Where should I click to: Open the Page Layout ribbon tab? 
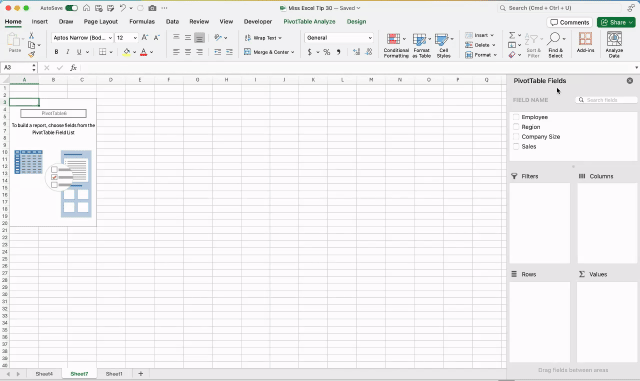(100, 22)
